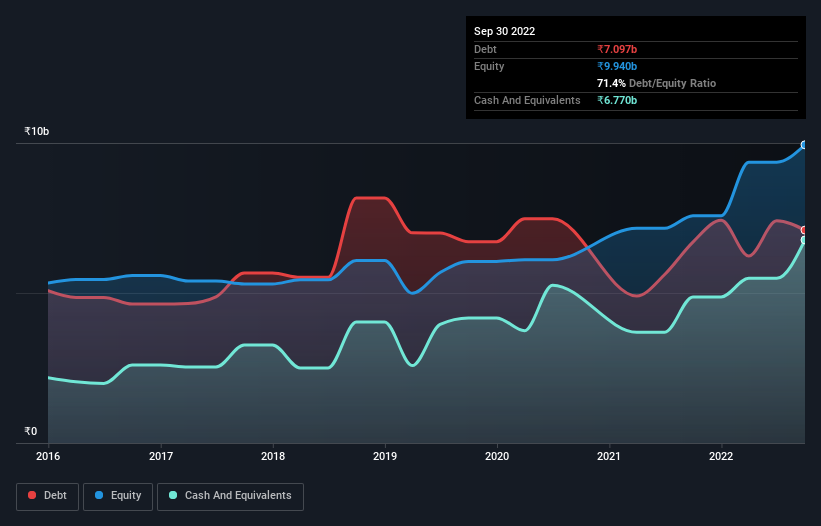Screen dimensions: 821x526
Task: Select the 2022 x-axis label
Action: (x=721, y=456)
